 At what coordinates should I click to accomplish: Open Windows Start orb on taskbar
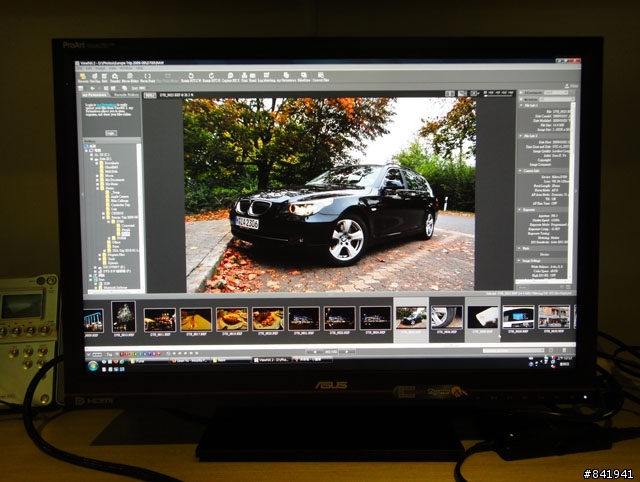[x=93, y=365]
